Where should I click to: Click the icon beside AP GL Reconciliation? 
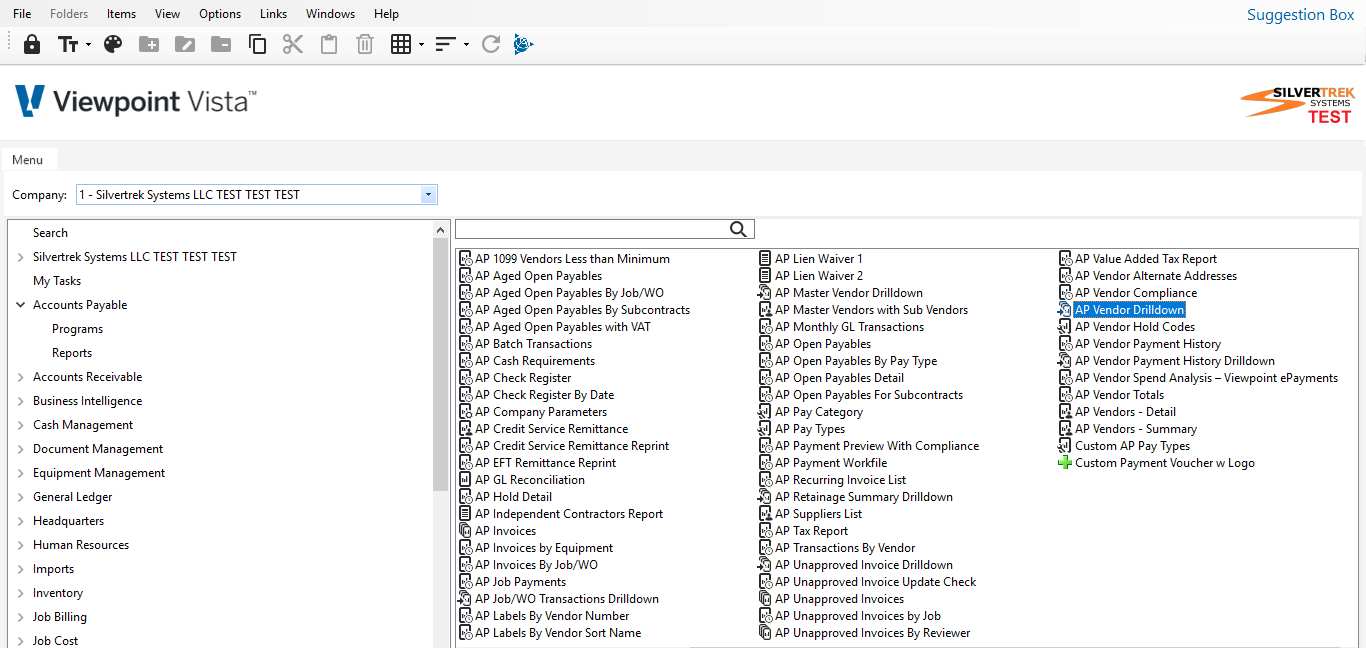[466, 480]
